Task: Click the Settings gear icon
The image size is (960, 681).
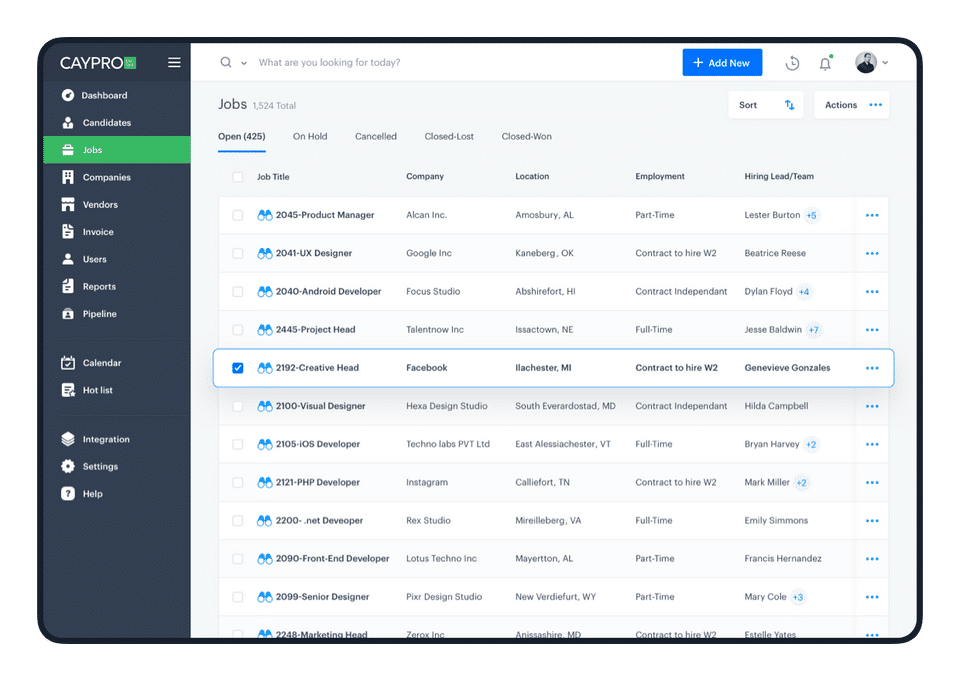Action: [x=68, y=466]
